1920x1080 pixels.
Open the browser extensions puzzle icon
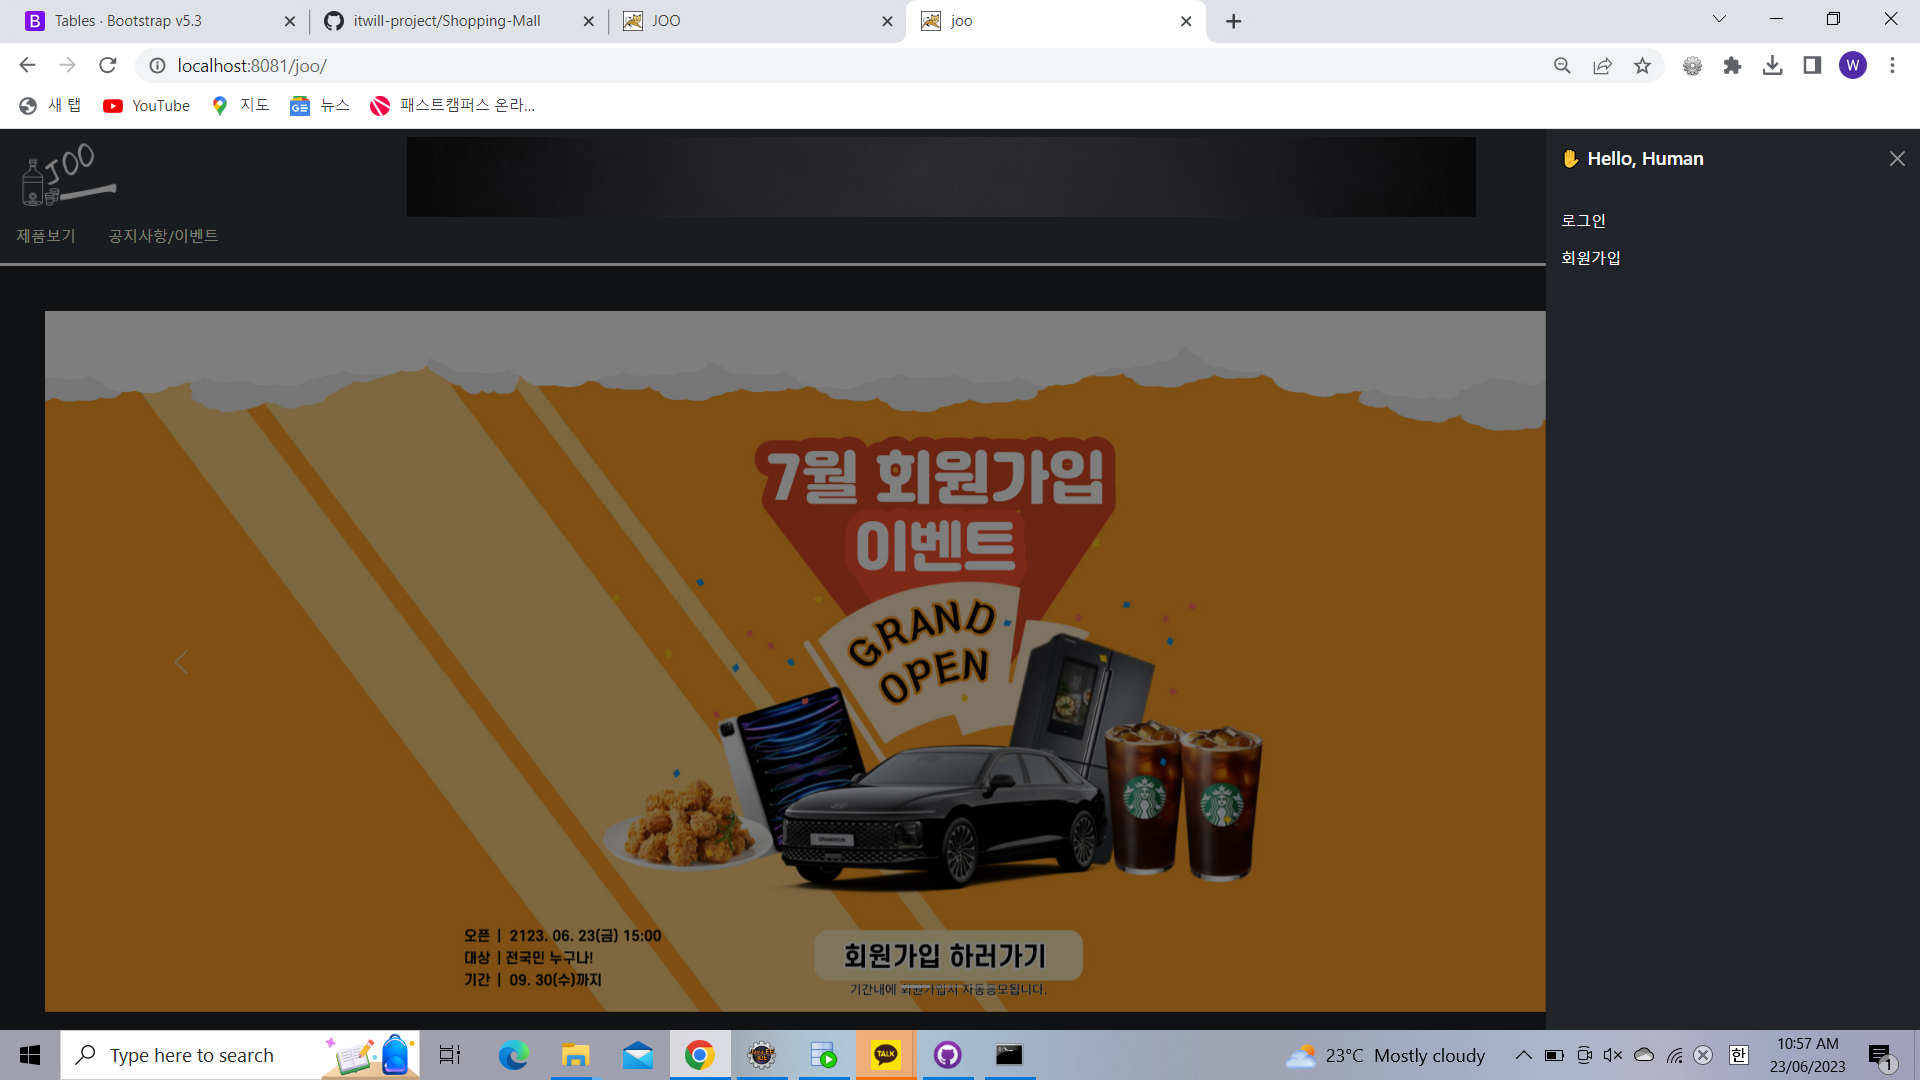coord(1732,65)
